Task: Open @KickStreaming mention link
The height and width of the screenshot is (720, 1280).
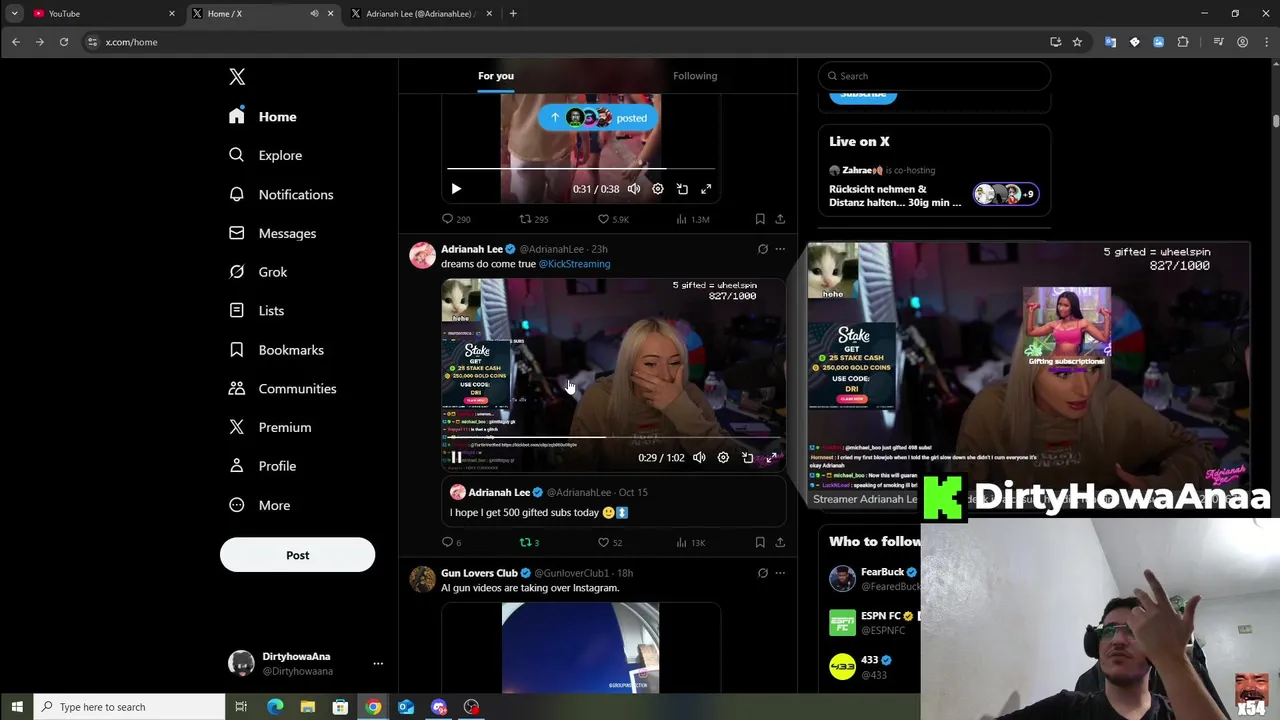Action: 574,264
